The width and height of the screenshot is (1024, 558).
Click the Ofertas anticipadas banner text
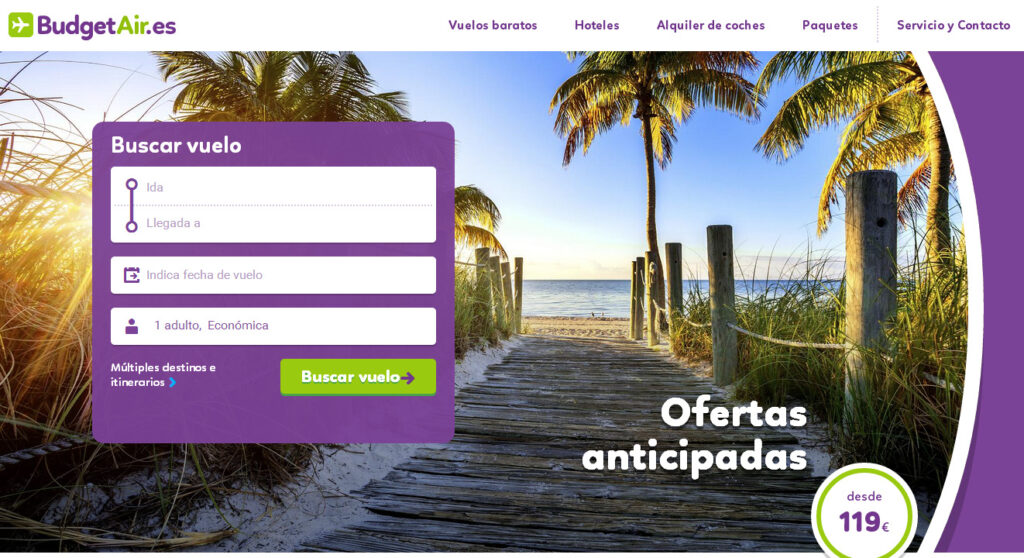coord(695,435)
